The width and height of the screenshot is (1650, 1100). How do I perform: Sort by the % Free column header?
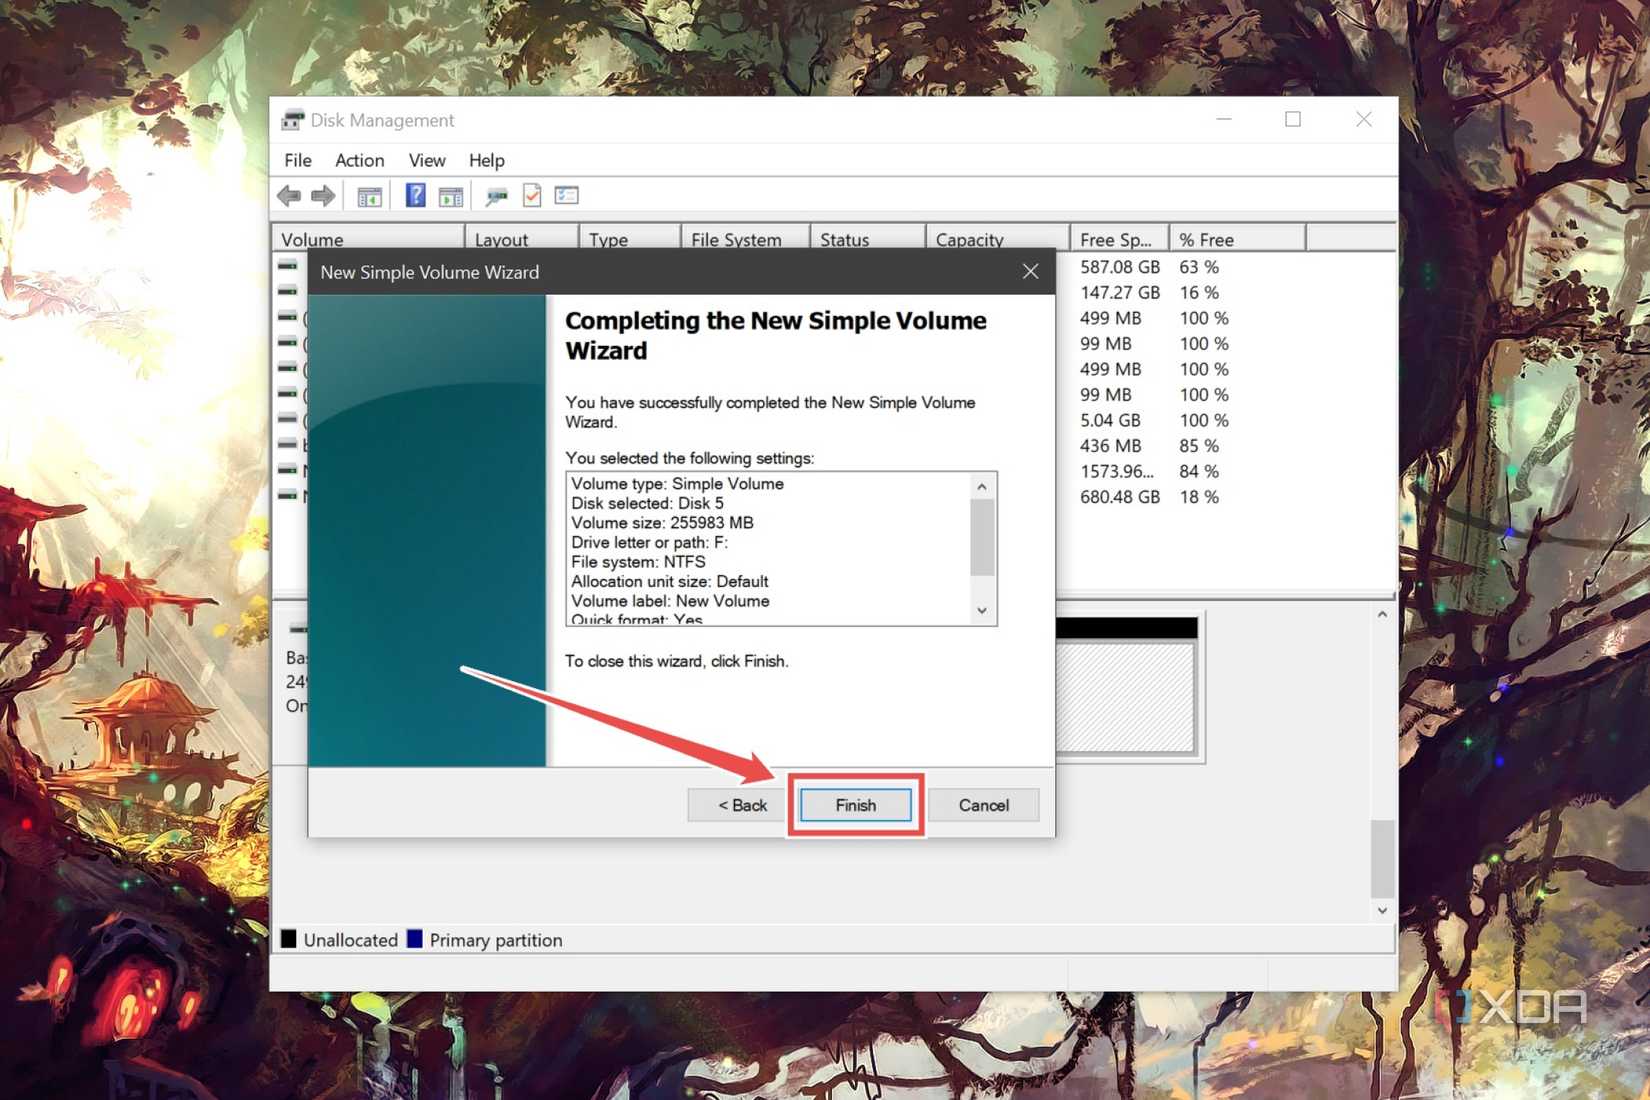[1238, 239]
